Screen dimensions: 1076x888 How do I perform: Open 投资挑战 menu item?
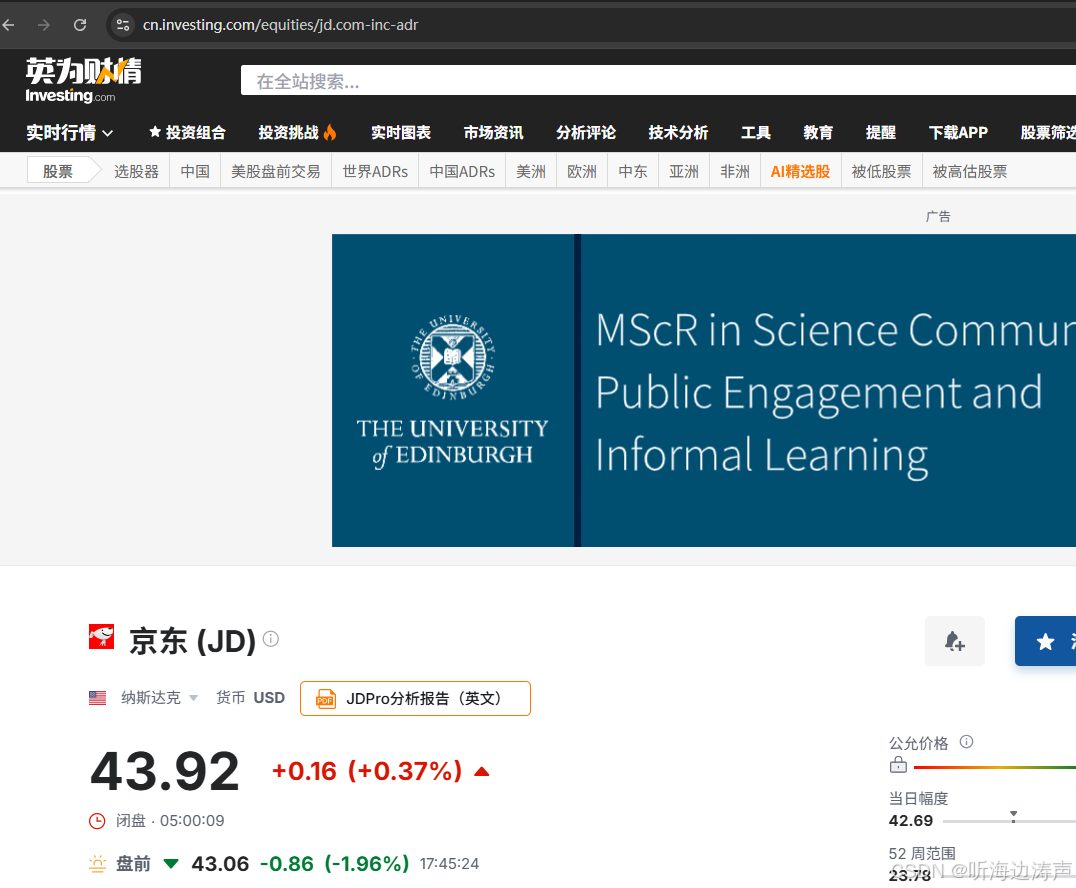pyautogui.click(x=288, y=132)
